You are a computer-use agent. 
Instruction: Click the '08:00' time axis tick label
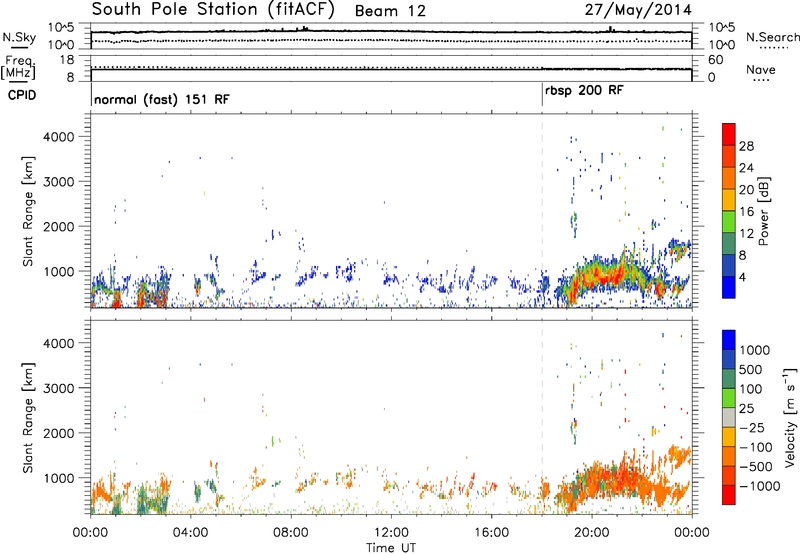(x=290, y=533)
